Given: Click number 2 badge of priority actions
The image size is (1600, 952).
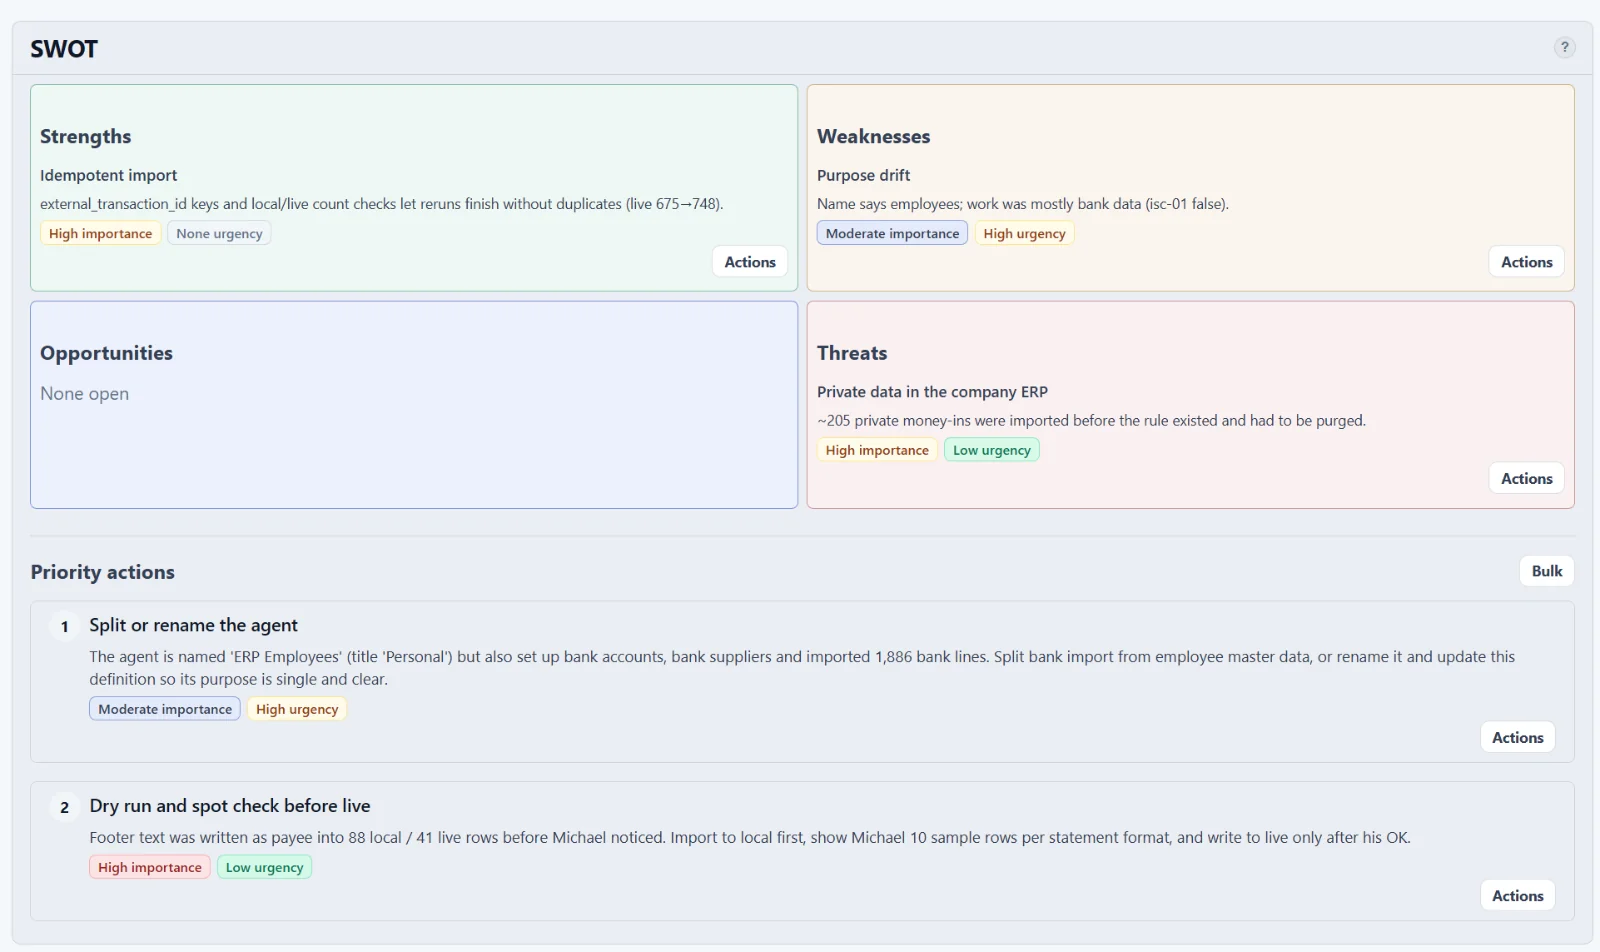Looking at the screenshot, I should (64, 807).
